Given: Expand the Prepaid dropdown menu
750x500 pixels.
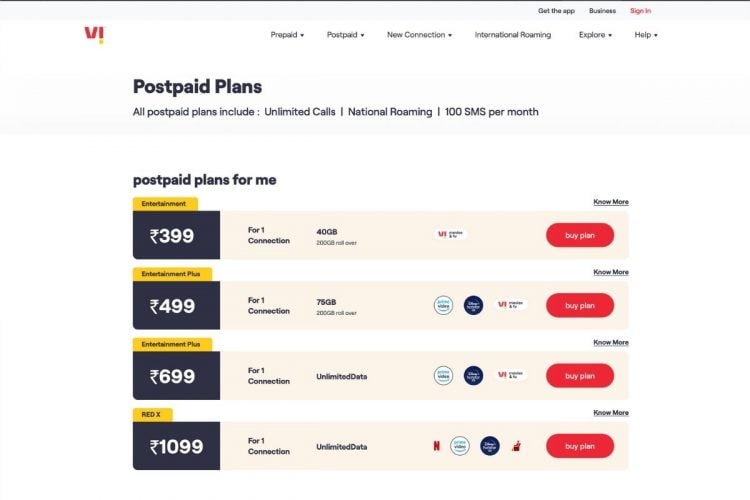Looking at the screenshot, I should pyautogui.click(x=287, y=35).
